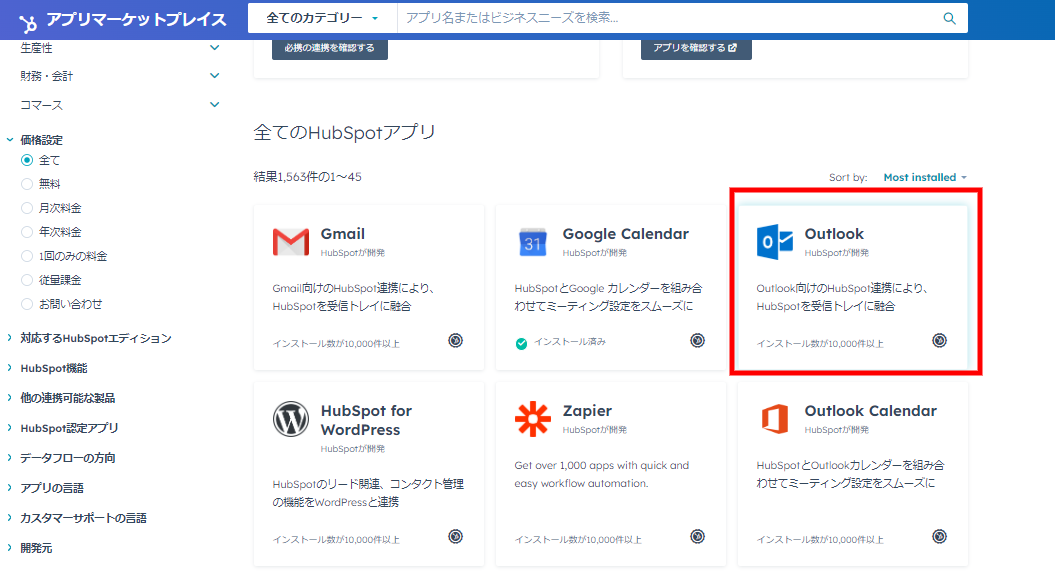Click インストール済み status on Google Calendar
The height and width of the screenshot is (572, 1055).
coord(570,342)
